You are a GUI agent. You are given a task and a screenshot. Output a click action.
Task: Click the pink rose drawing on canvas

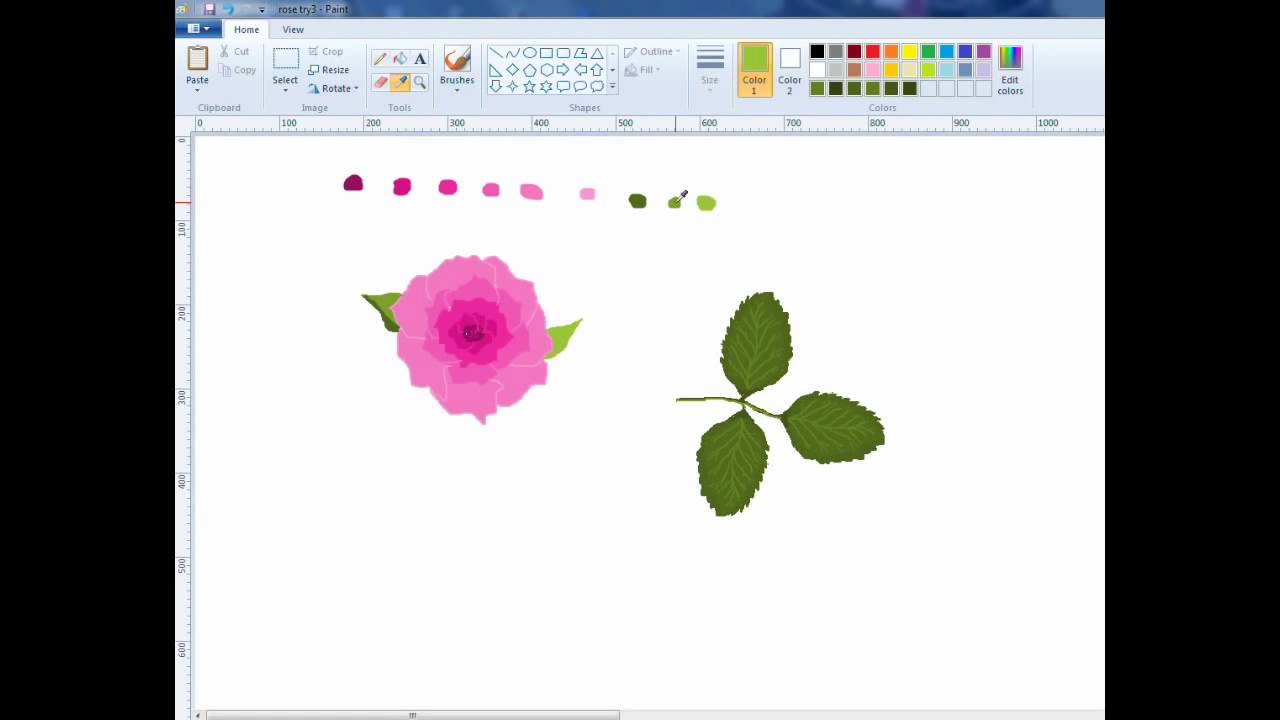pos(472,338)
